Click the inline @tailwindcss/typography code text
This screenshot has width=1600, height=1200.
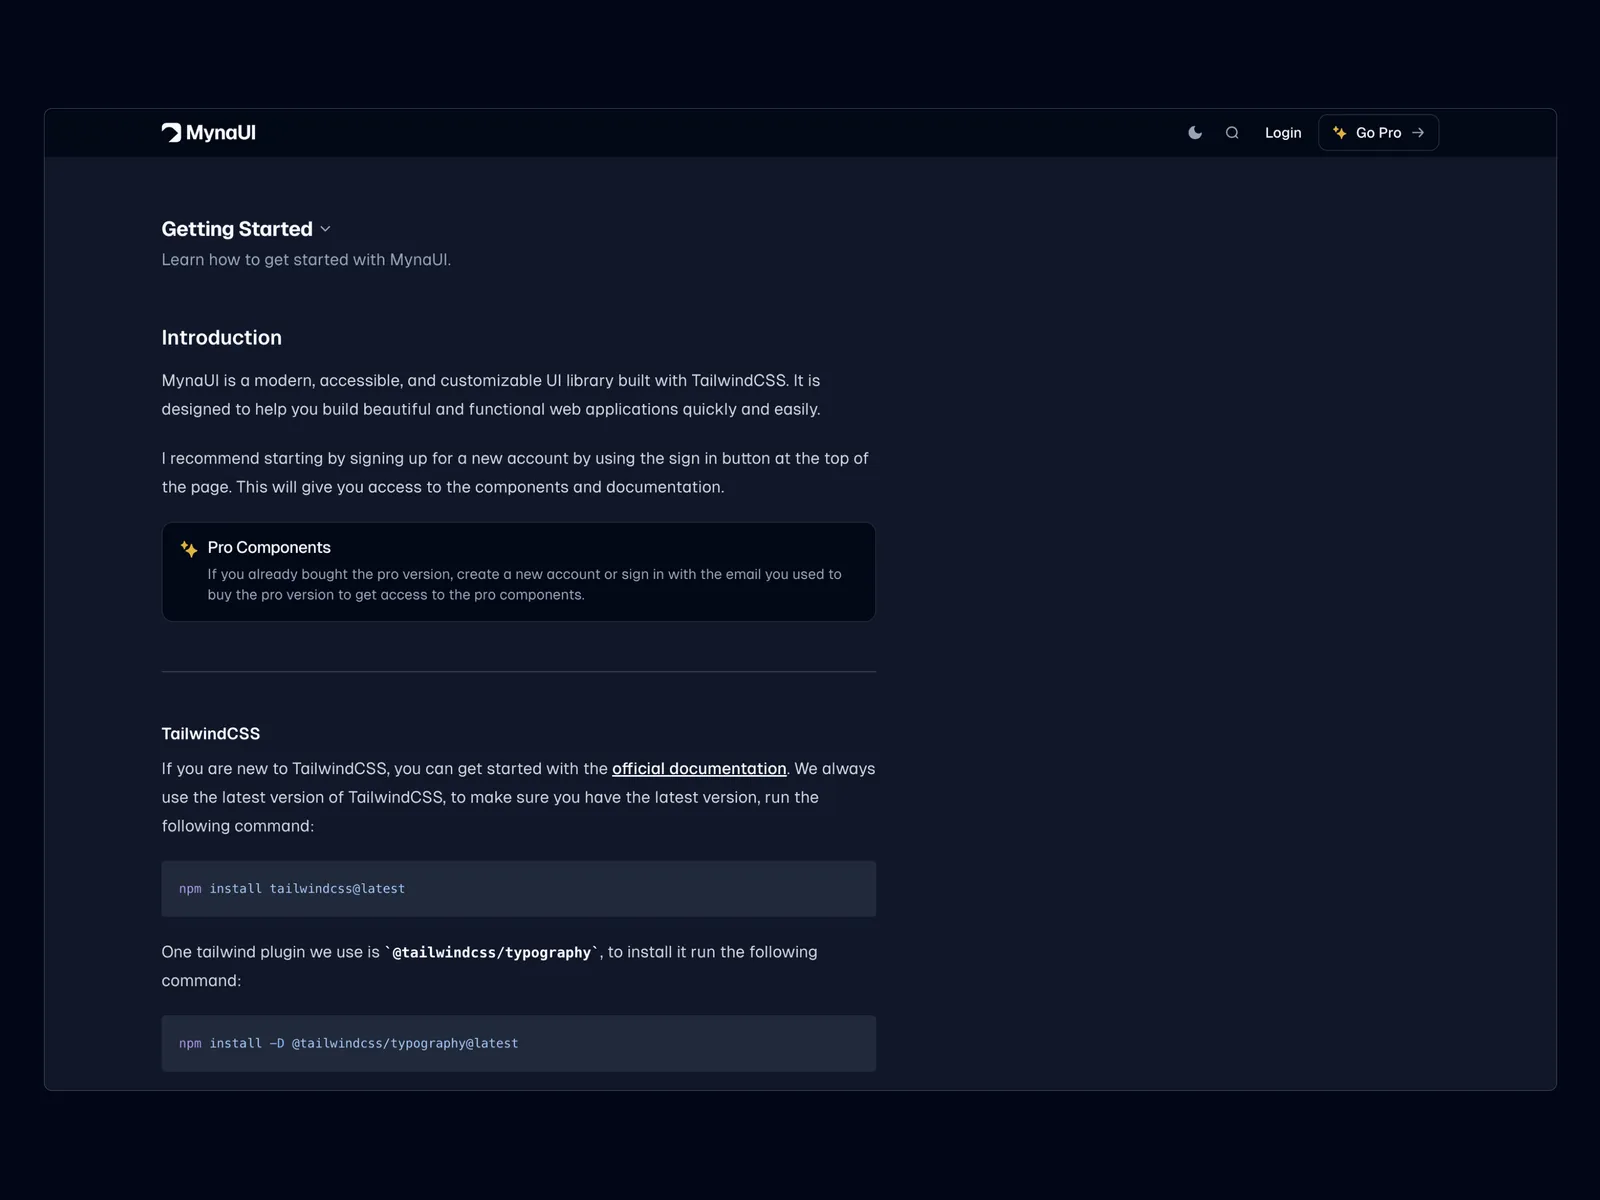(x=492, y=953)
